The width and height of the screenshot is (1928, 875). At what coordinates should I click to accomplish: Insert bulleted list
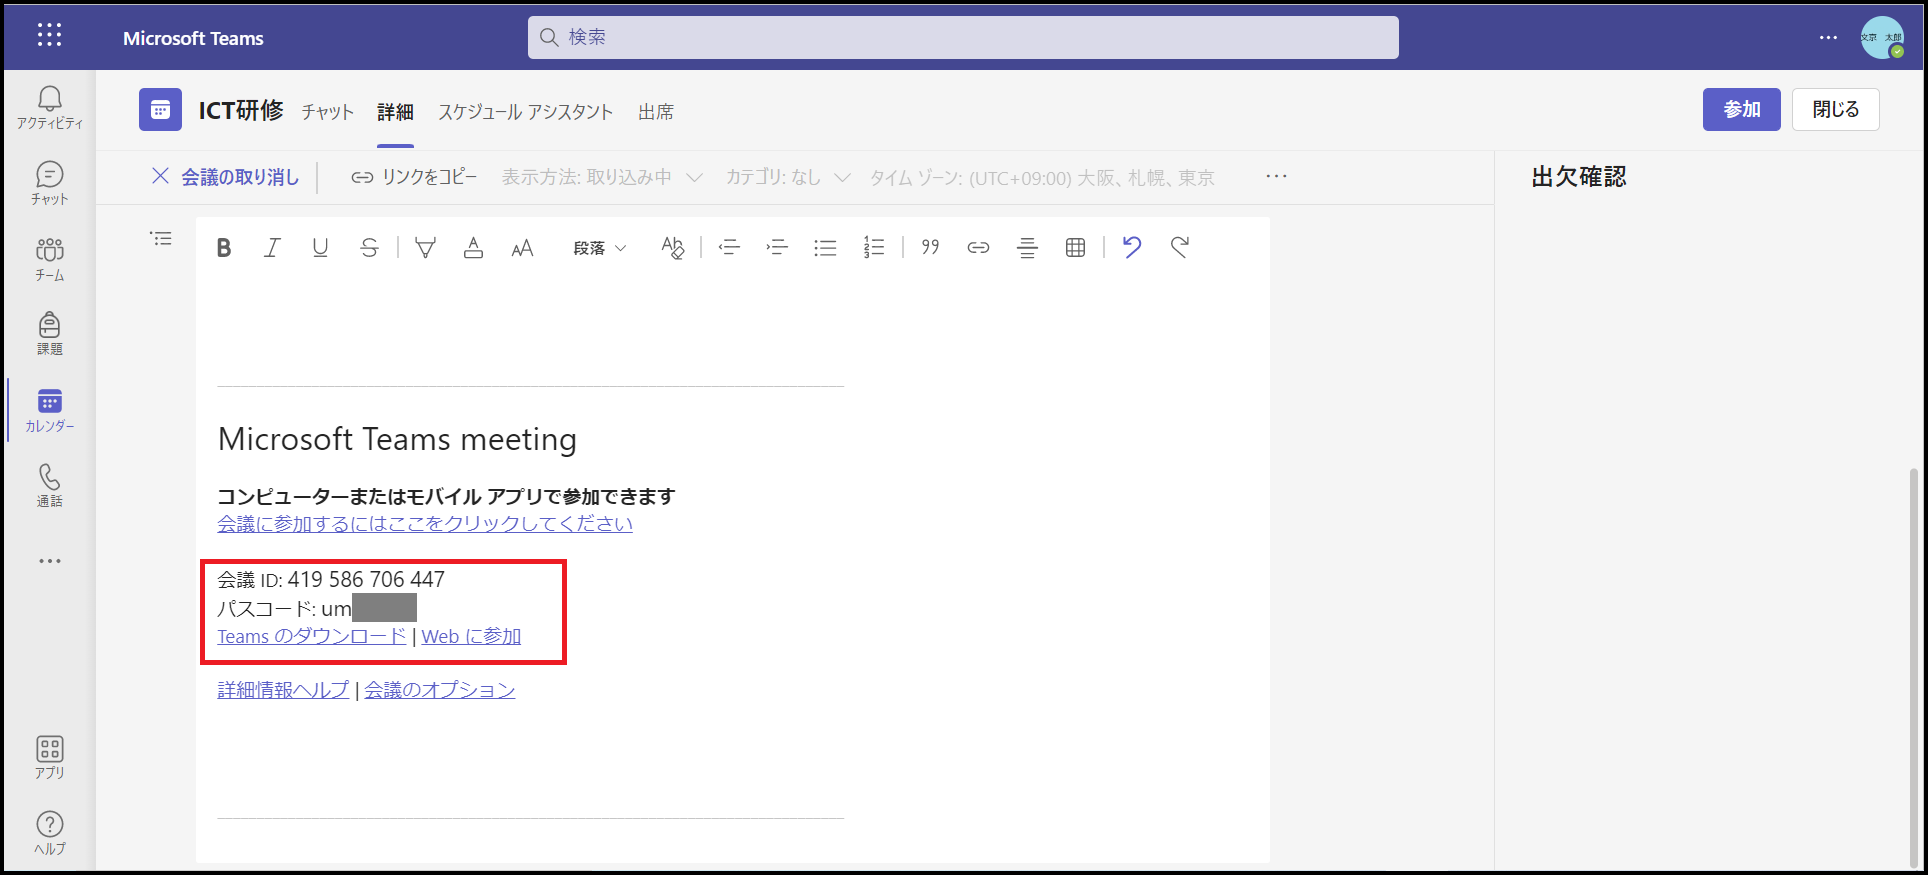pyautogui.click(x=825, y=248)
